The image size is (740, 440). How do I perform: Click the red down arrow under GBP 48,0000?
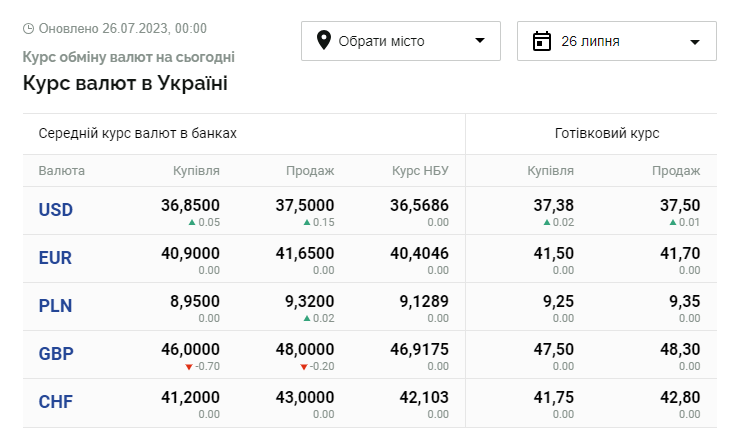[304, 366]
